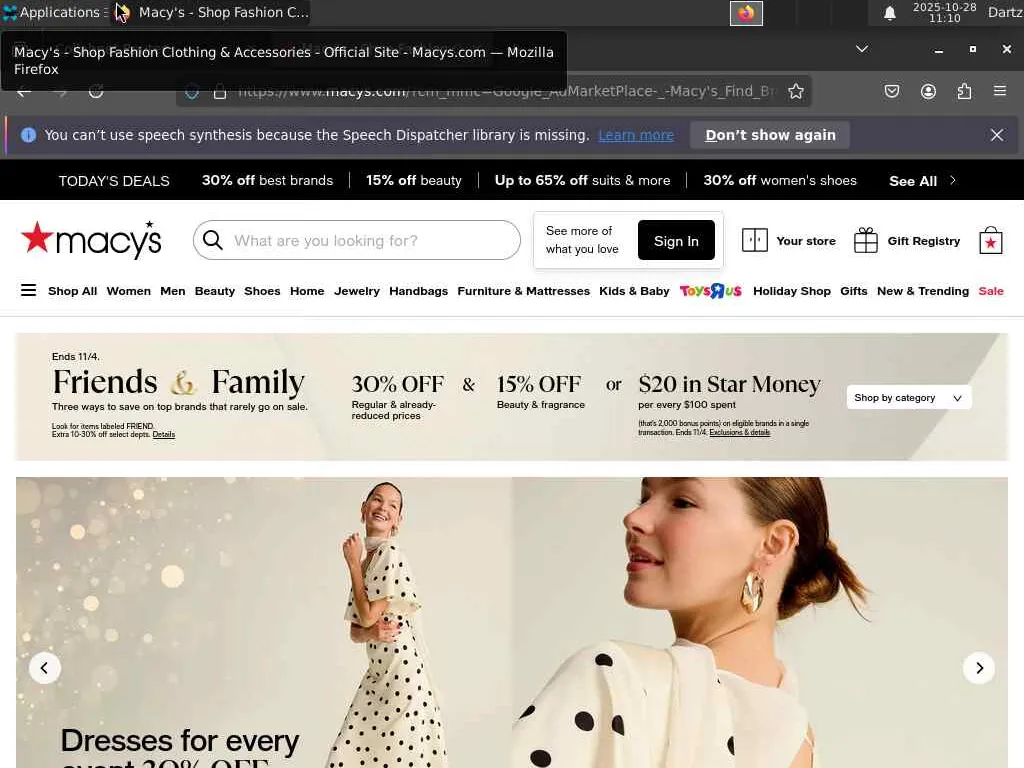1024x768 pixels.
Task: Click the page reload icon
Action: tap(96, 91)
